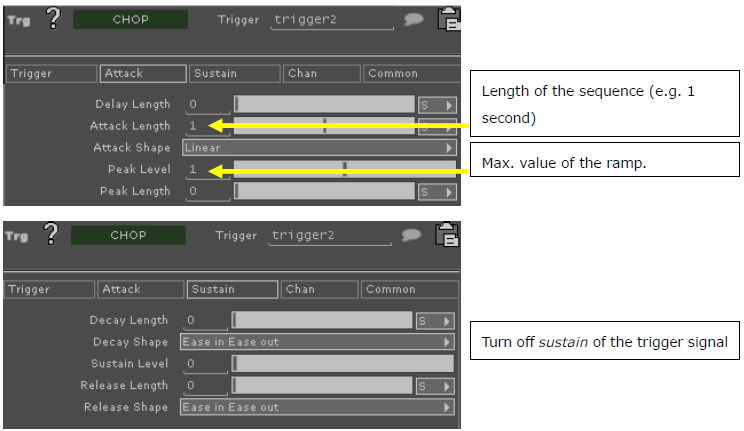The width and height of the screenshot is (744, 431).
Task: Open the comment bubble in upper panel
Action: click(414, 19)
